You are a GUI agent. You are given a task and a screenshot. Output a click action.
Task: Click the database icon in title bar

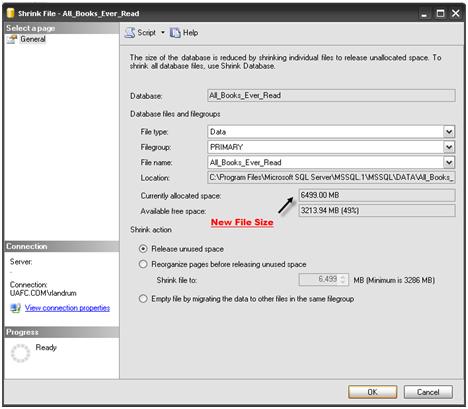(x=11, y=13)
